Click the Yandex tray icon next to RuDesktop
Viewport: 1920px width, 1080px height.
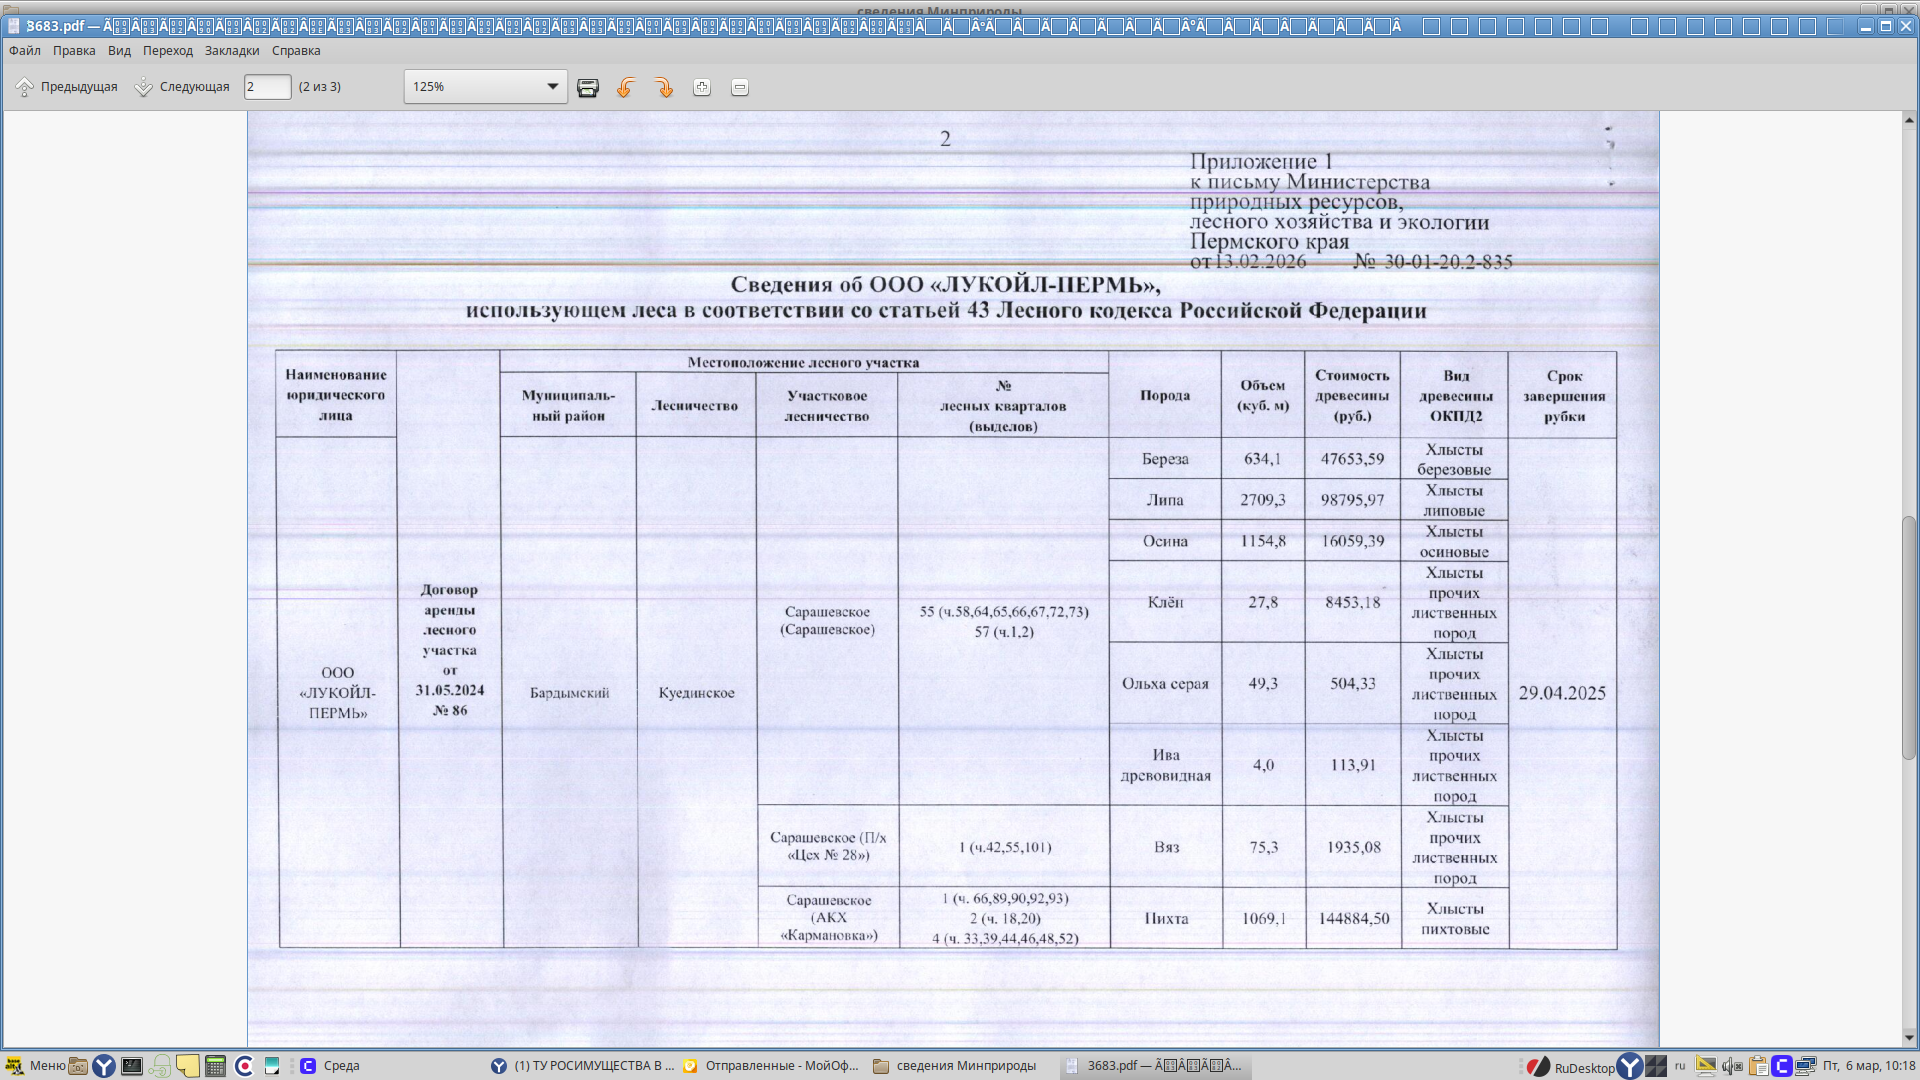[x=1630, y=1066]
